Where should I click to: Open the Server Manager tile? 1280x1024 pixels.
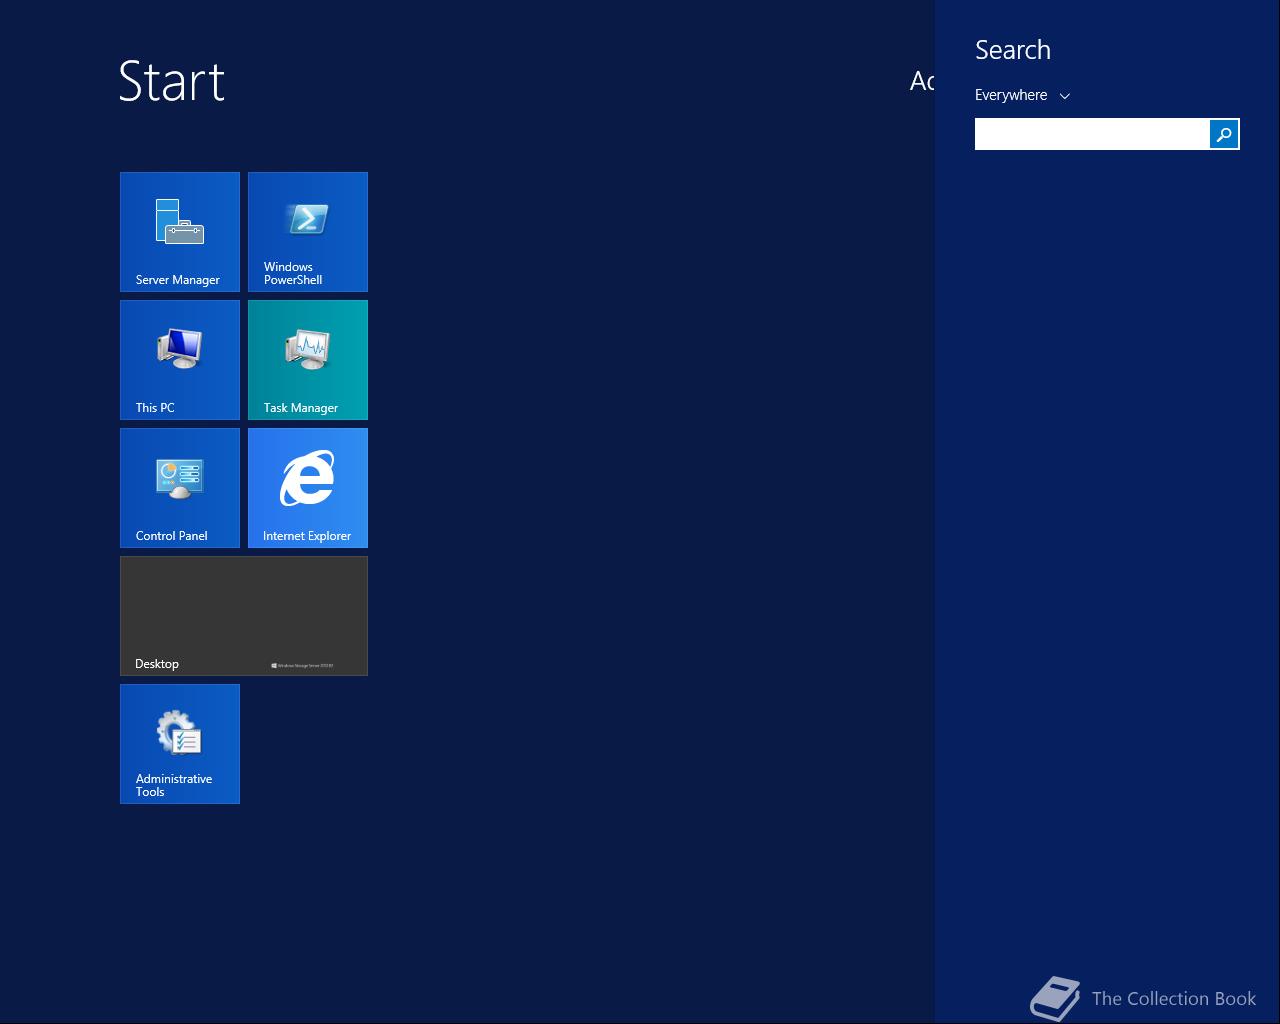pos(180,232)
